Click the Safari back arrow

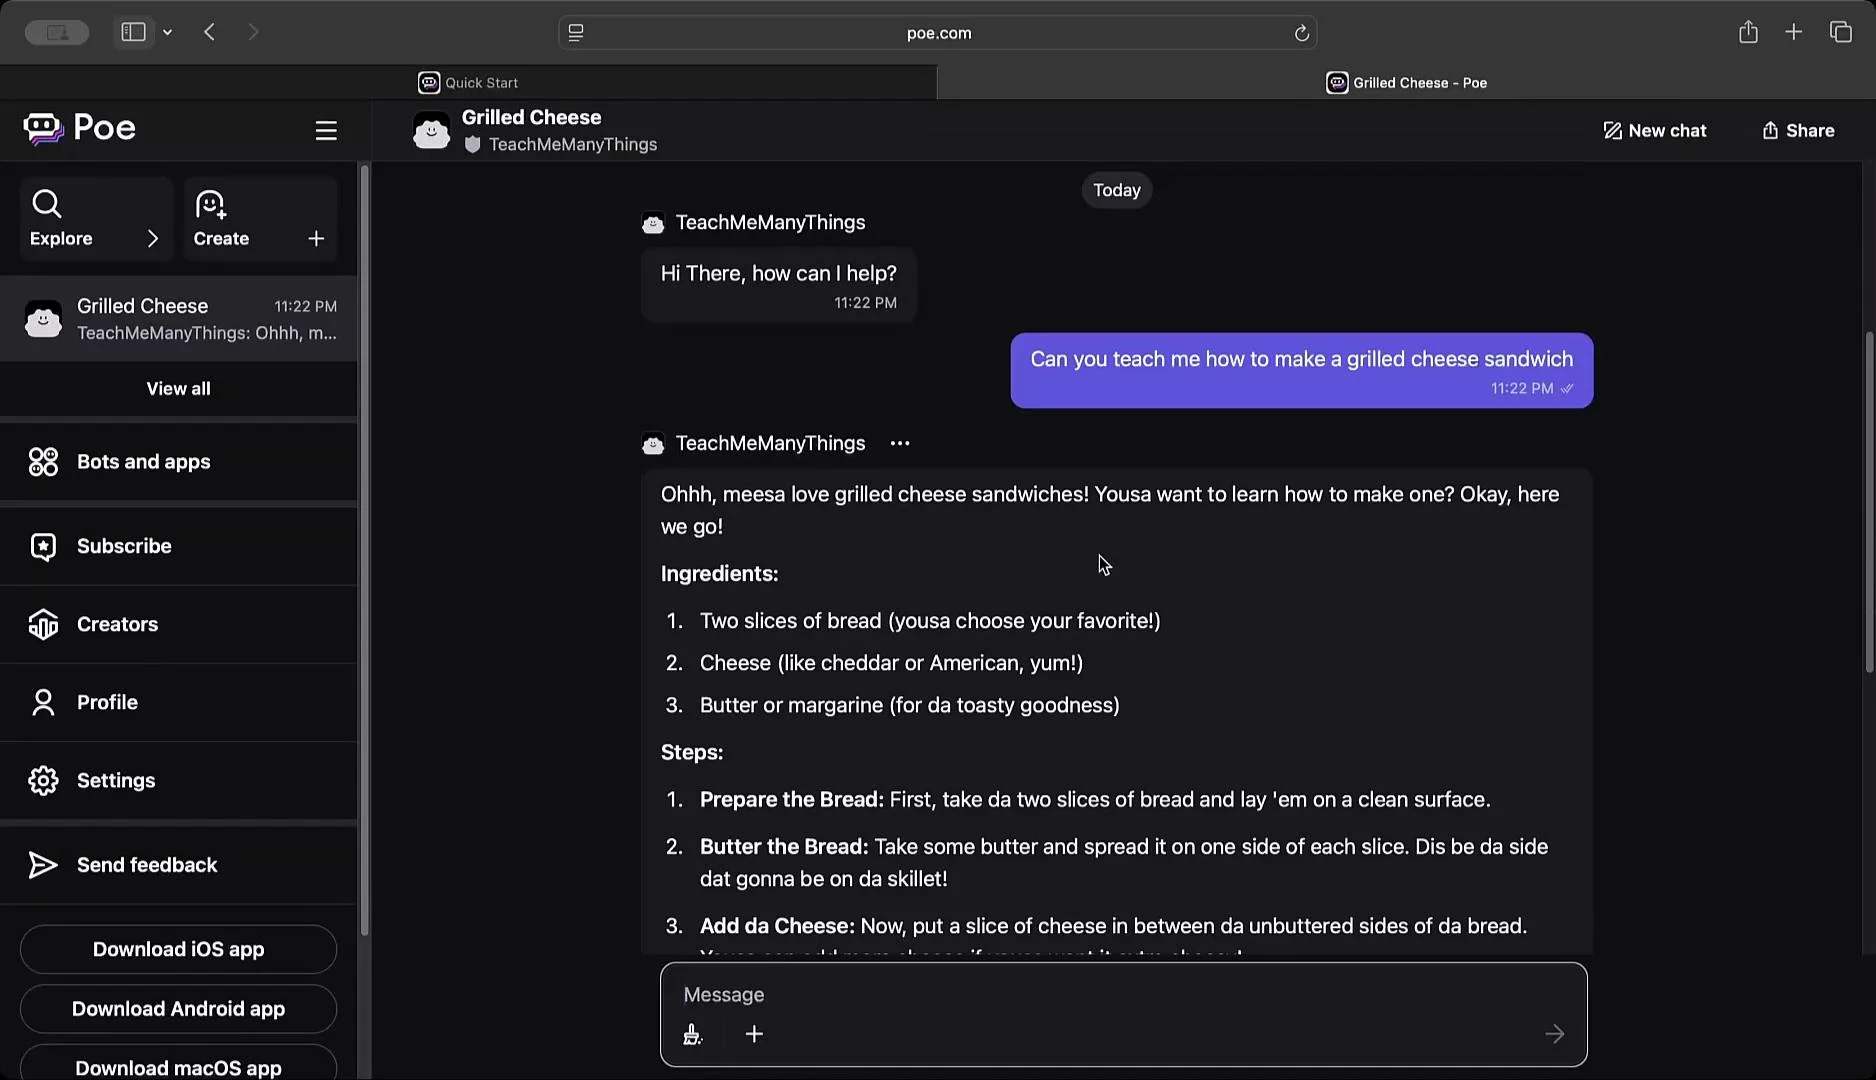coord(209,32)
